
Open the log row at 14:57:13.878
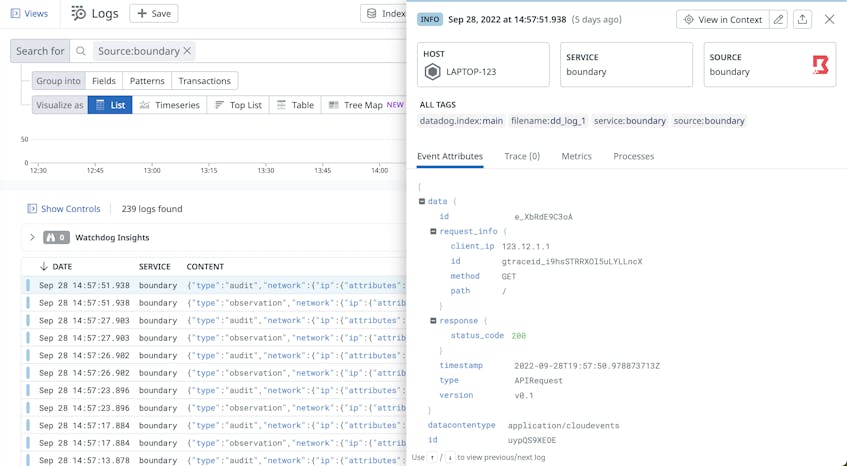[x=214, y=460]
